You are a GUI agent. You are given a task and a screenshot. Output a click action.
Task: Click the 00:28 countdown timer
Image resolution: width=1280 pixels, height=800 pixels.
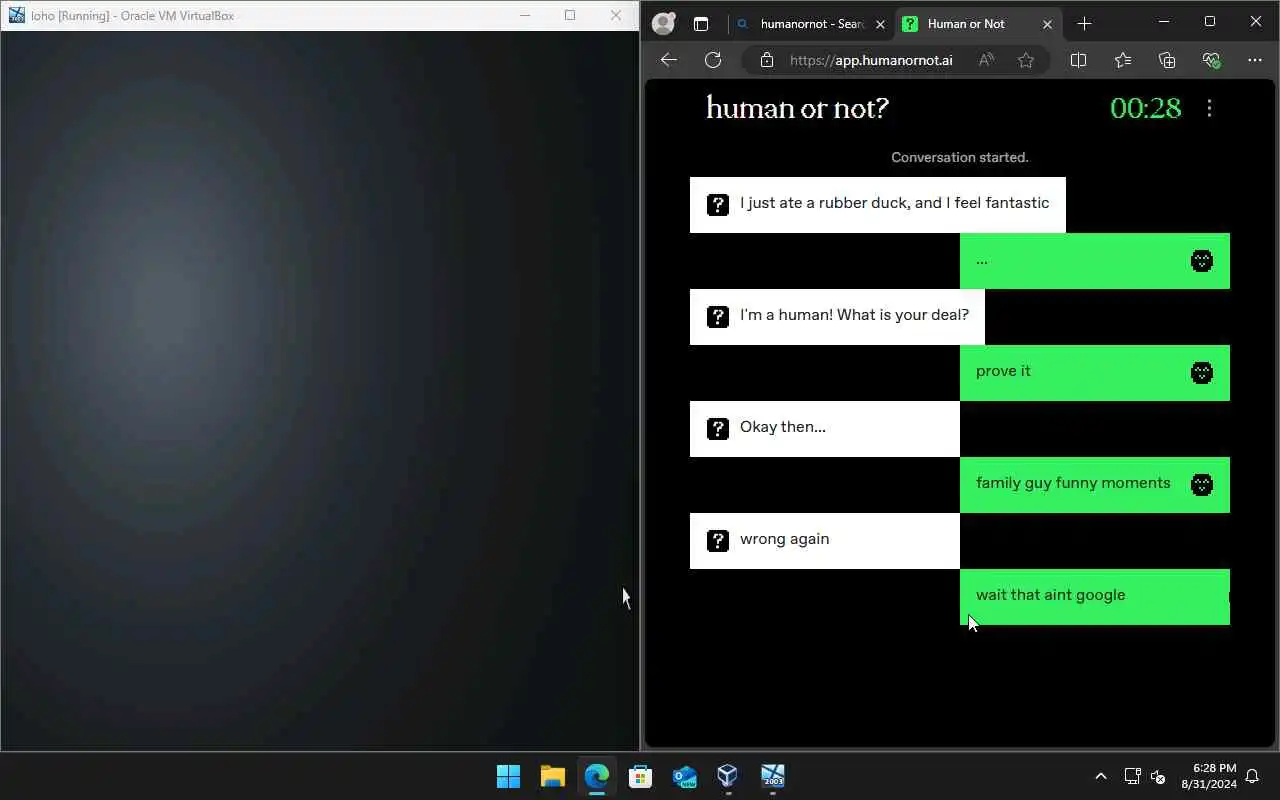click(1146, 108)
